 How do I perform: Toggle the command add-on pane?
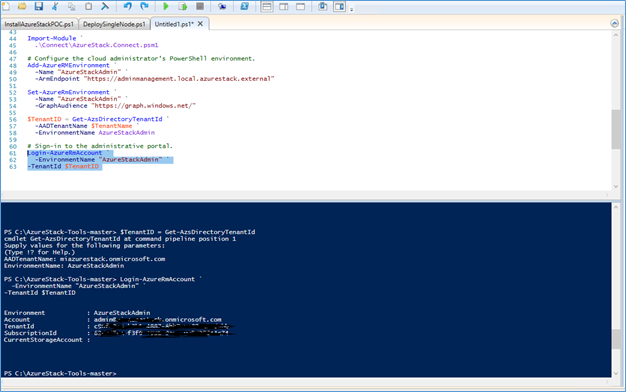[x=339, y=6]
